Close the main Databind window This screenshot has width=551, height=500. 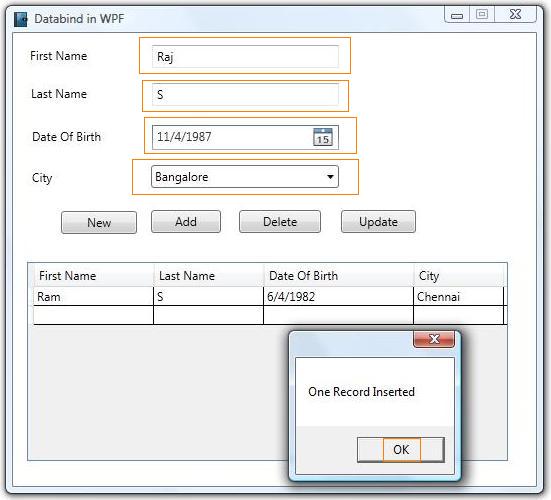(x=515, y=15)
